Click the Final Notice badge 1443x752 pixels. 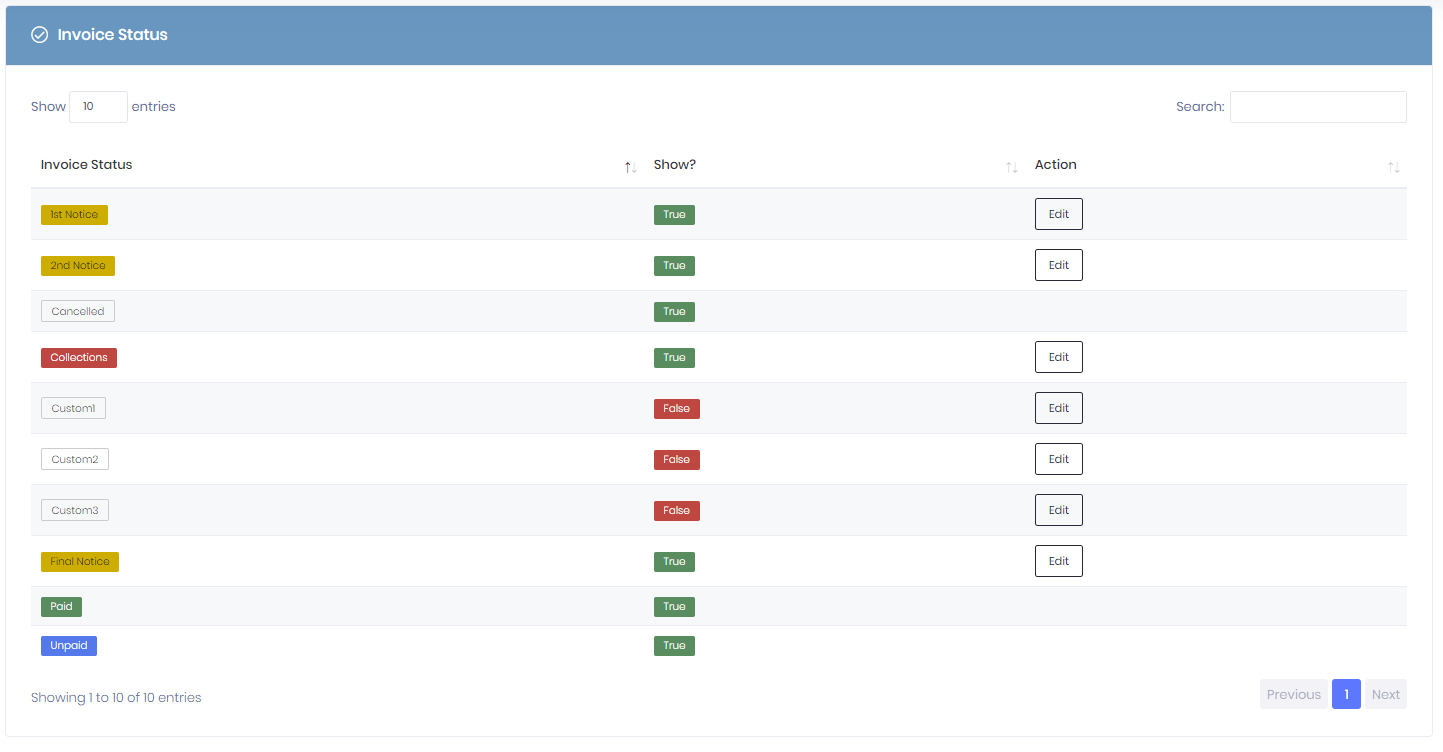click(x=80, y=562)
